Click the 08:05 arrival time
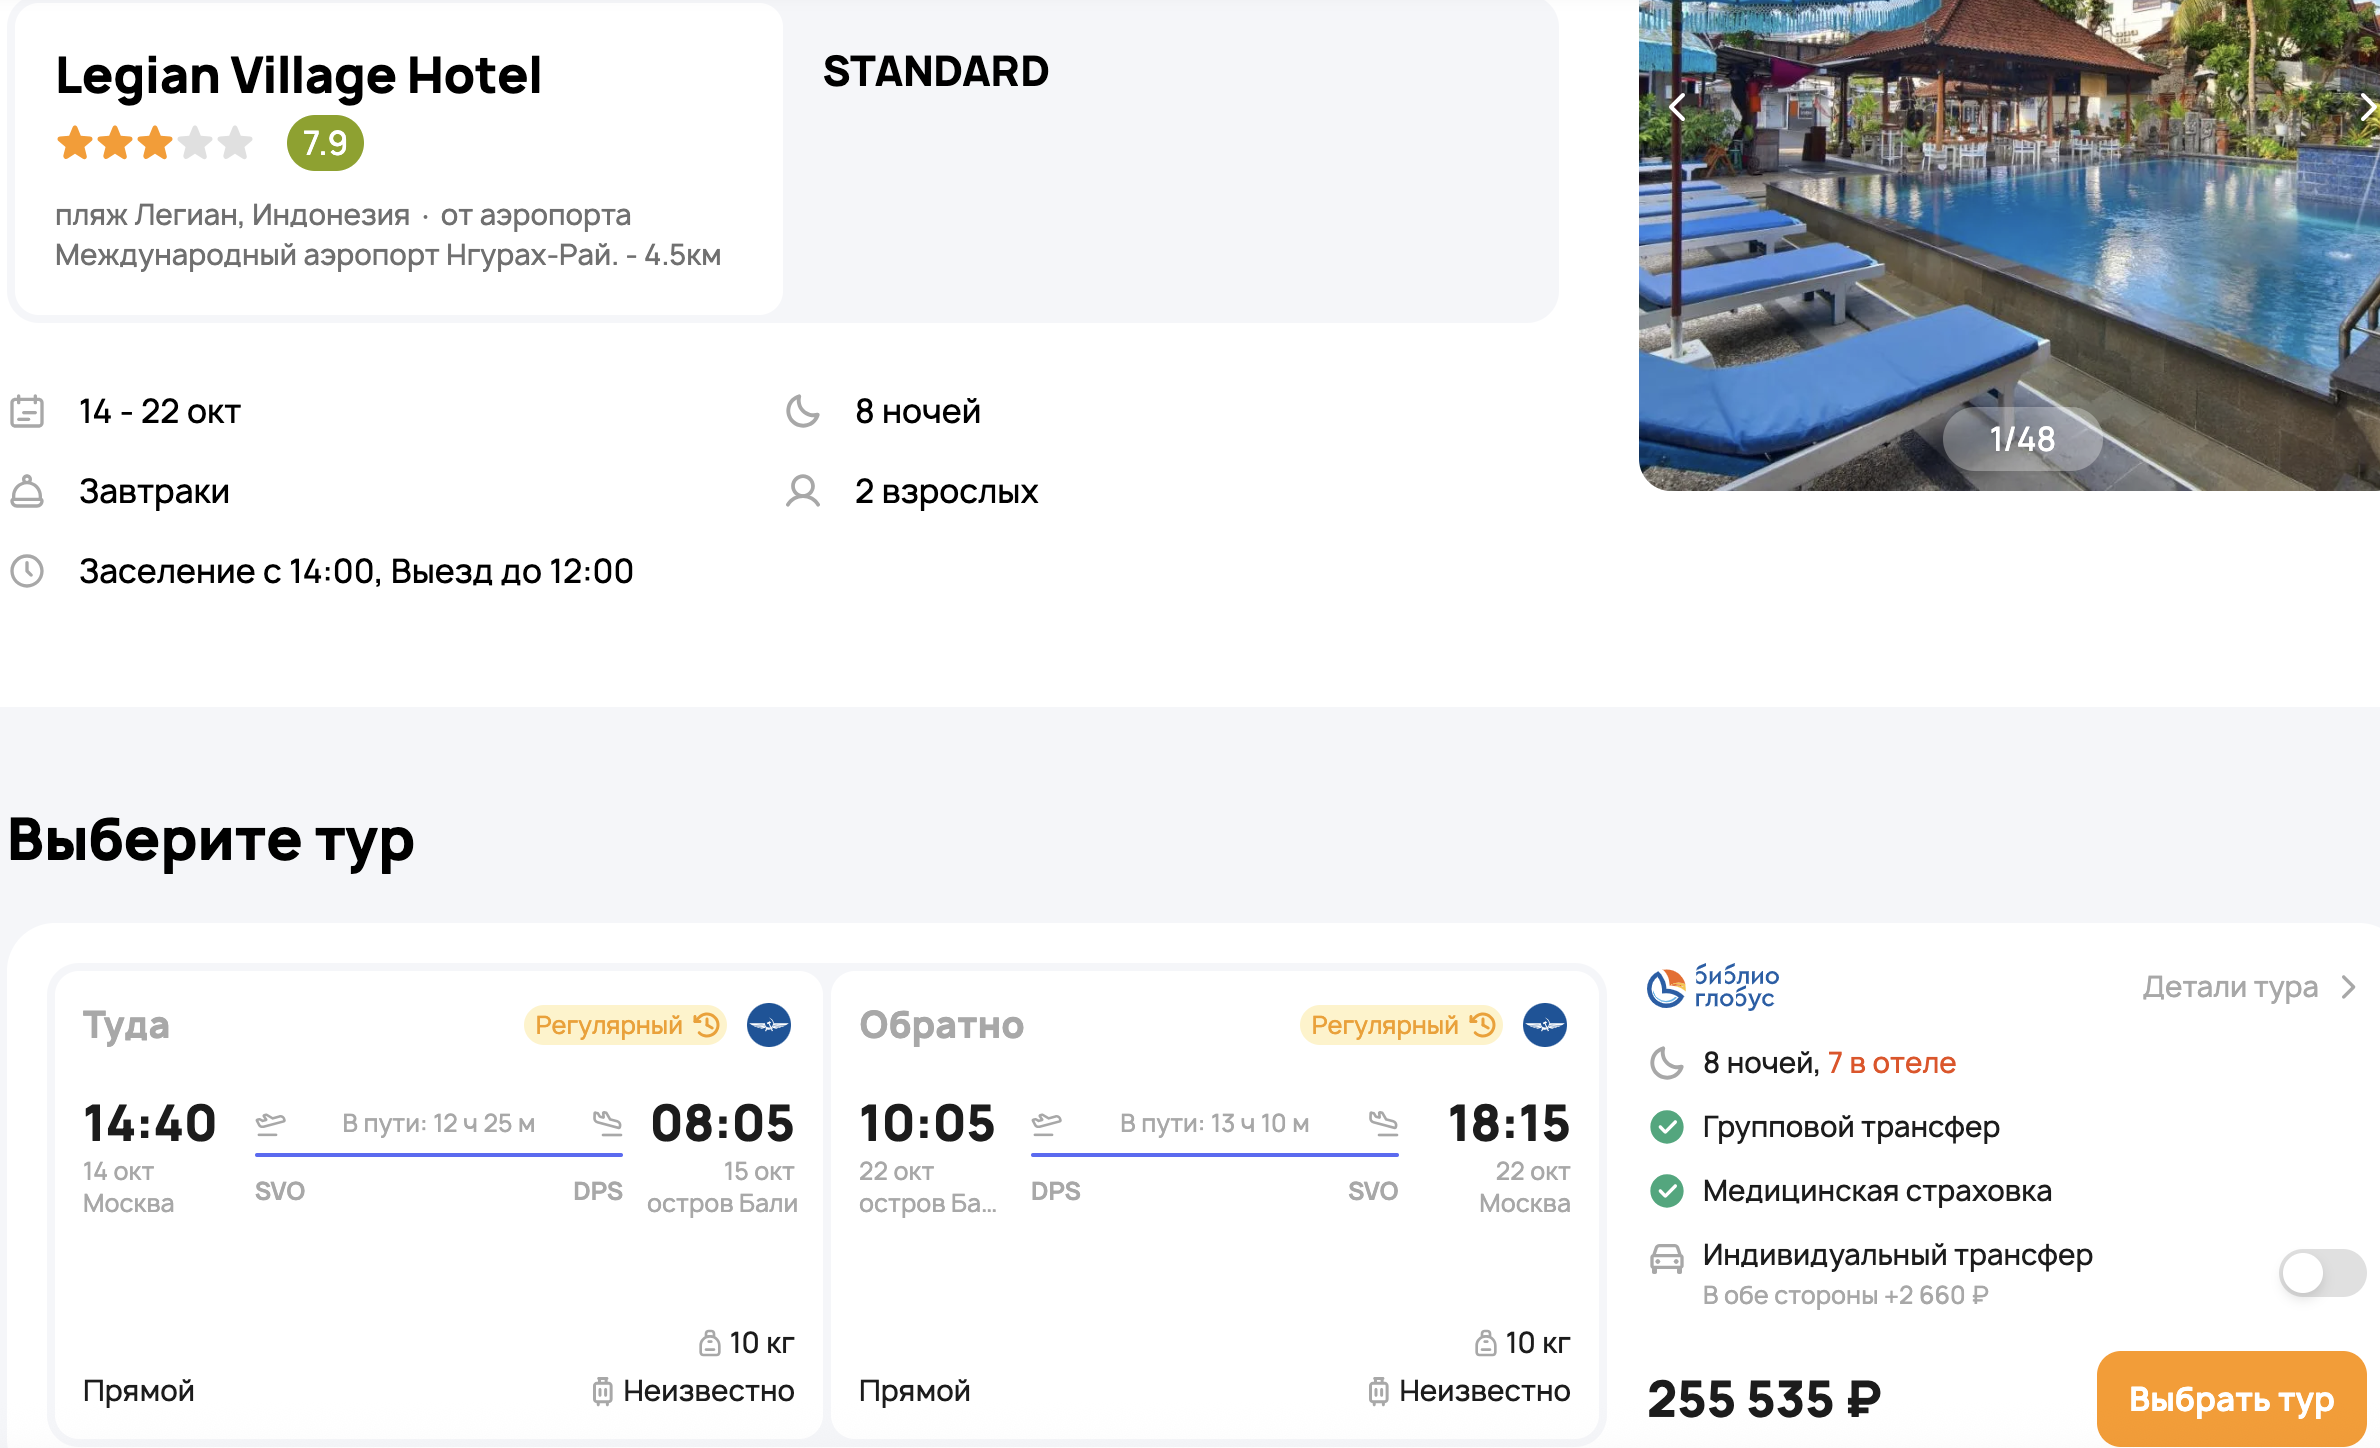Viewport: 2380px width, 1448px height. click(x=722, y=1123)
